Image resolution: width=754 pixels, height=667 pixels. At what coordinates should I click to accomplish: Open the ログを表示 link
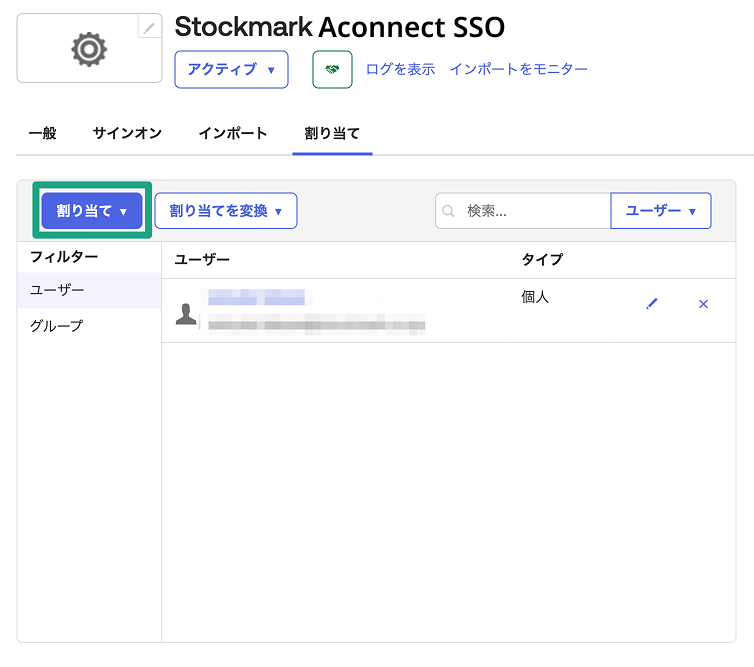tap(400, 69)
